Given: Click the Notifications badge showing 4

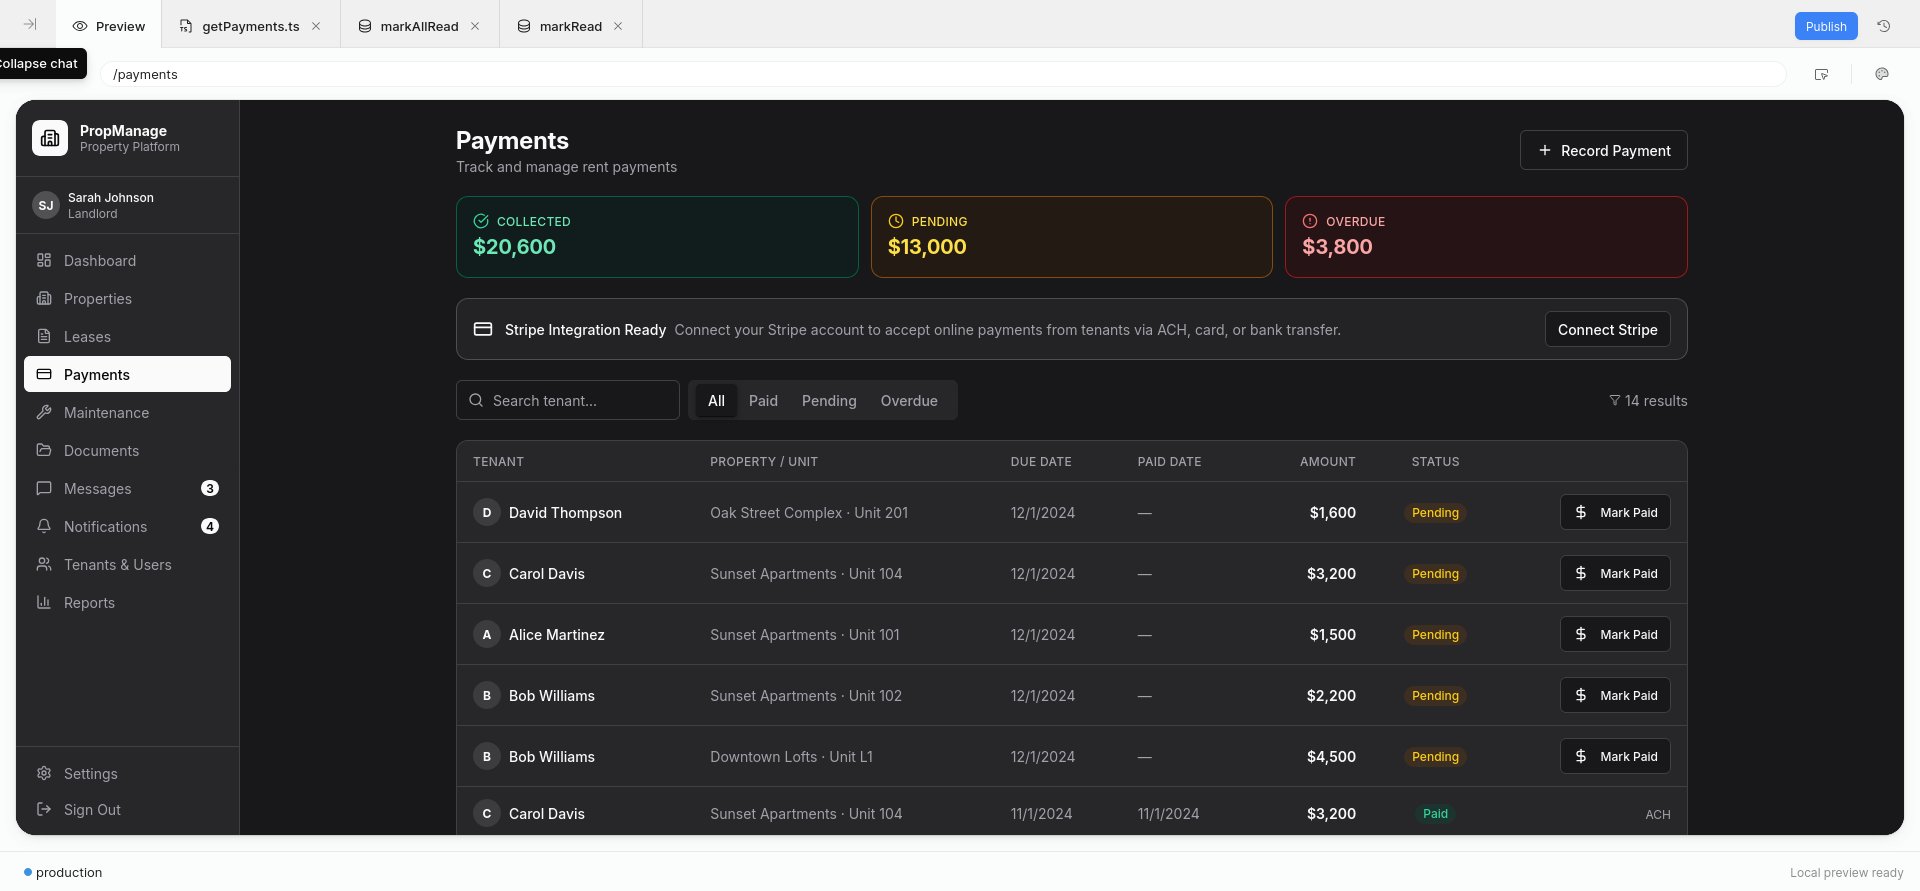Looking at the screenshot, I should click(210, 526).
